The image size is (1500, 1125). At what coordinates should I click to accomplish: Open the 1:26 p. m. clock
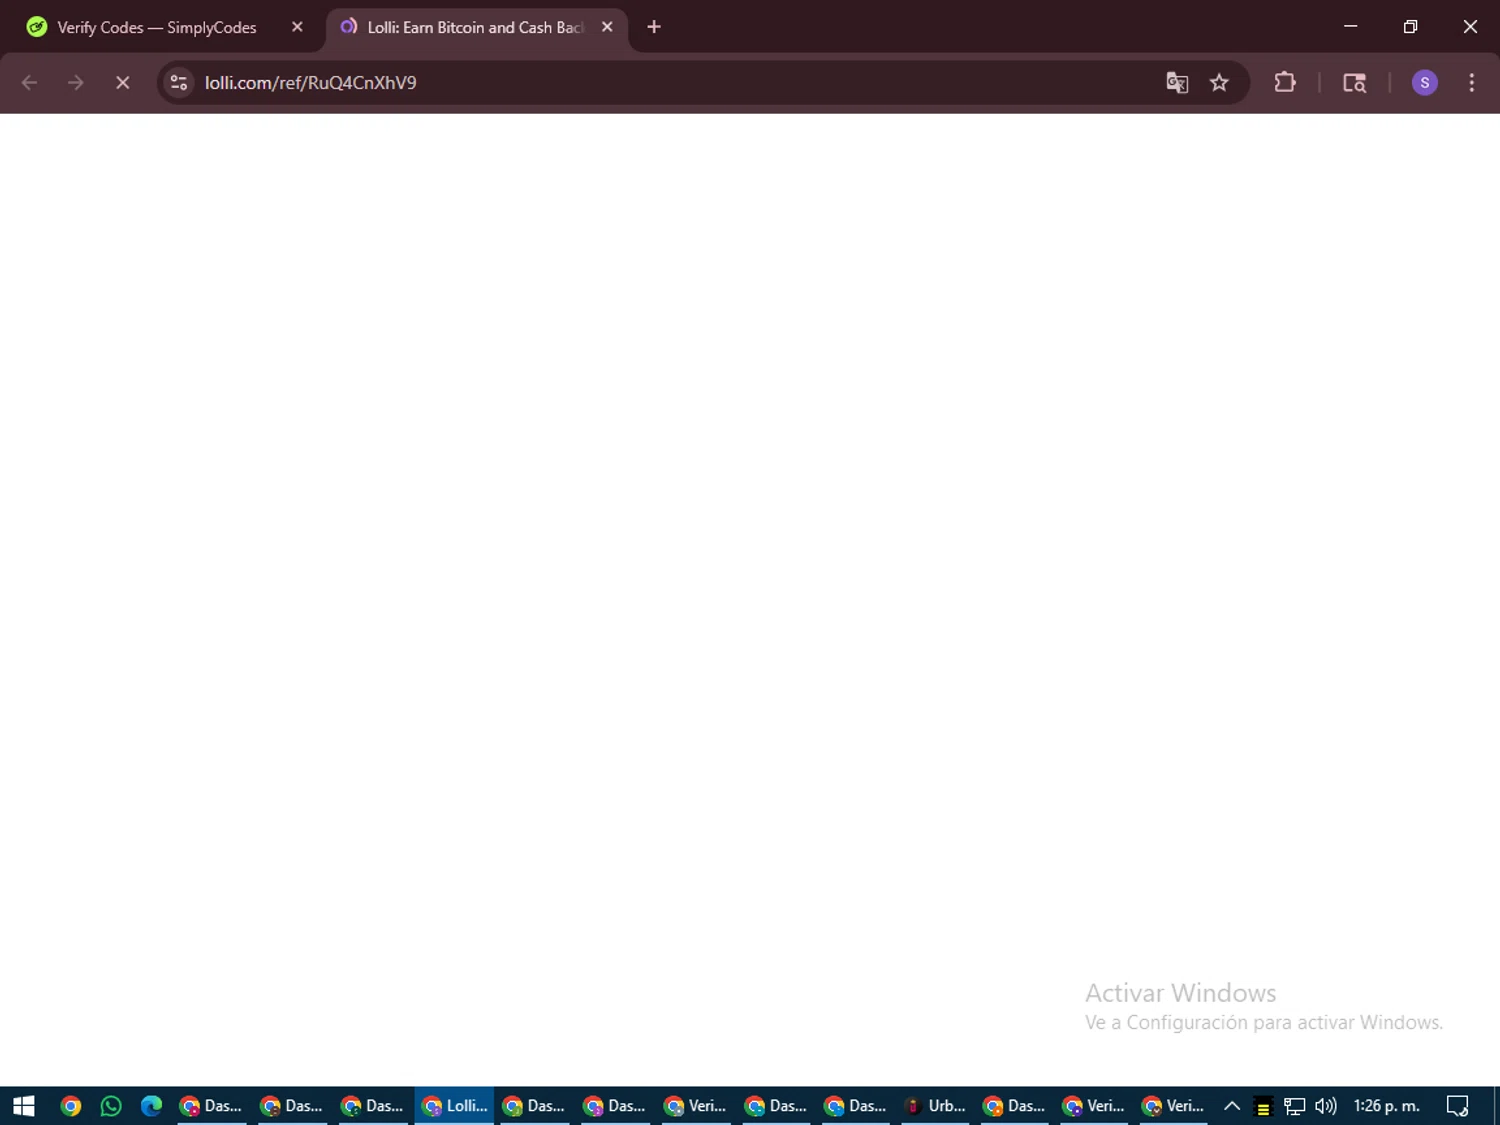tap(1387, 1106)
